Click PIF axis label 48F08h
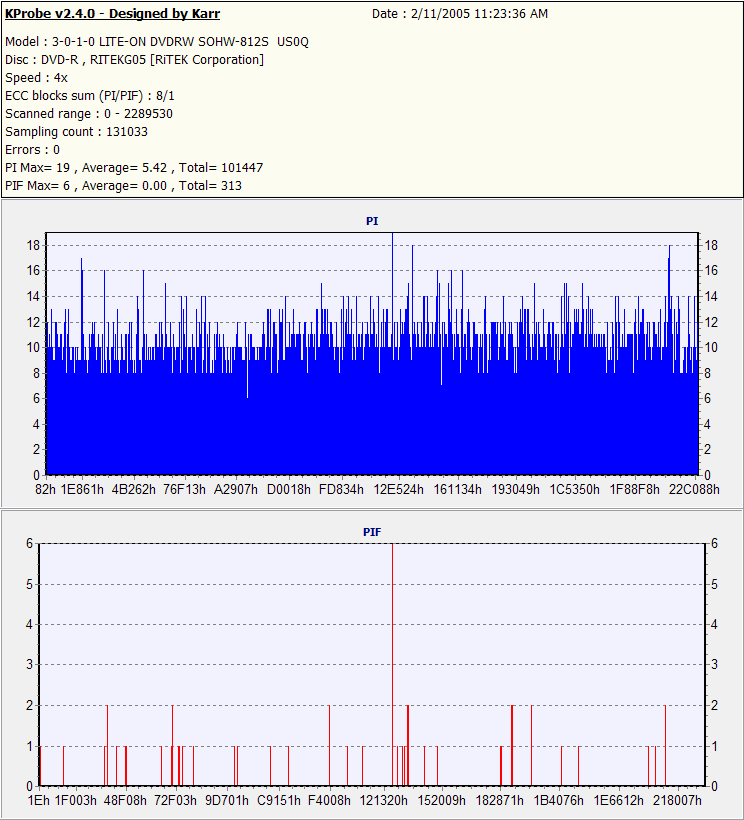The image size is (744, 820). pyautogui.click(x=125, y=801)
